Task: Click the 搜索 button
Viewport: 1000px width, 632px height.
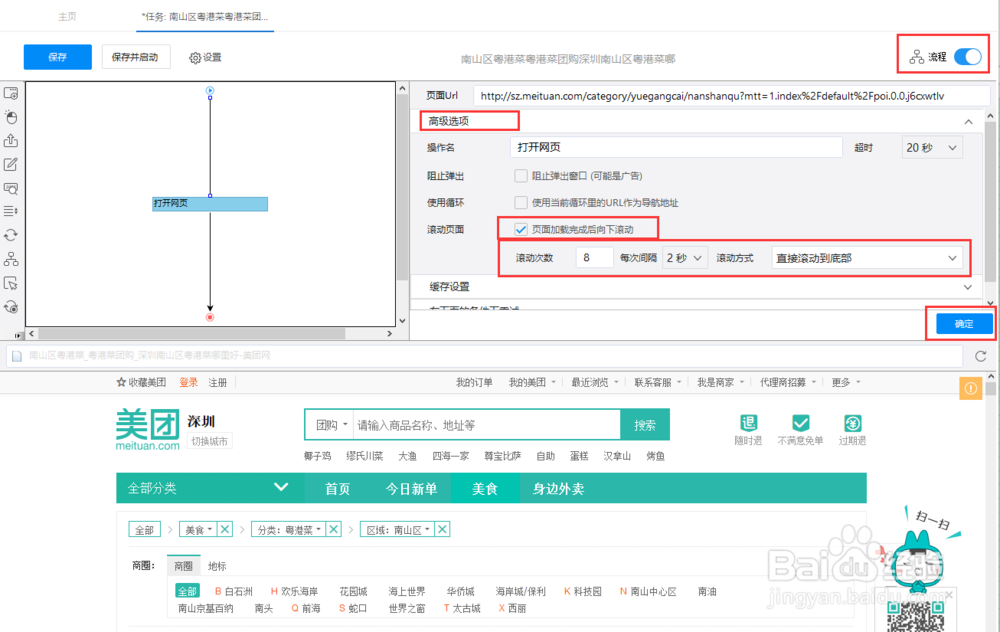Action: click(x=645, y=425)
